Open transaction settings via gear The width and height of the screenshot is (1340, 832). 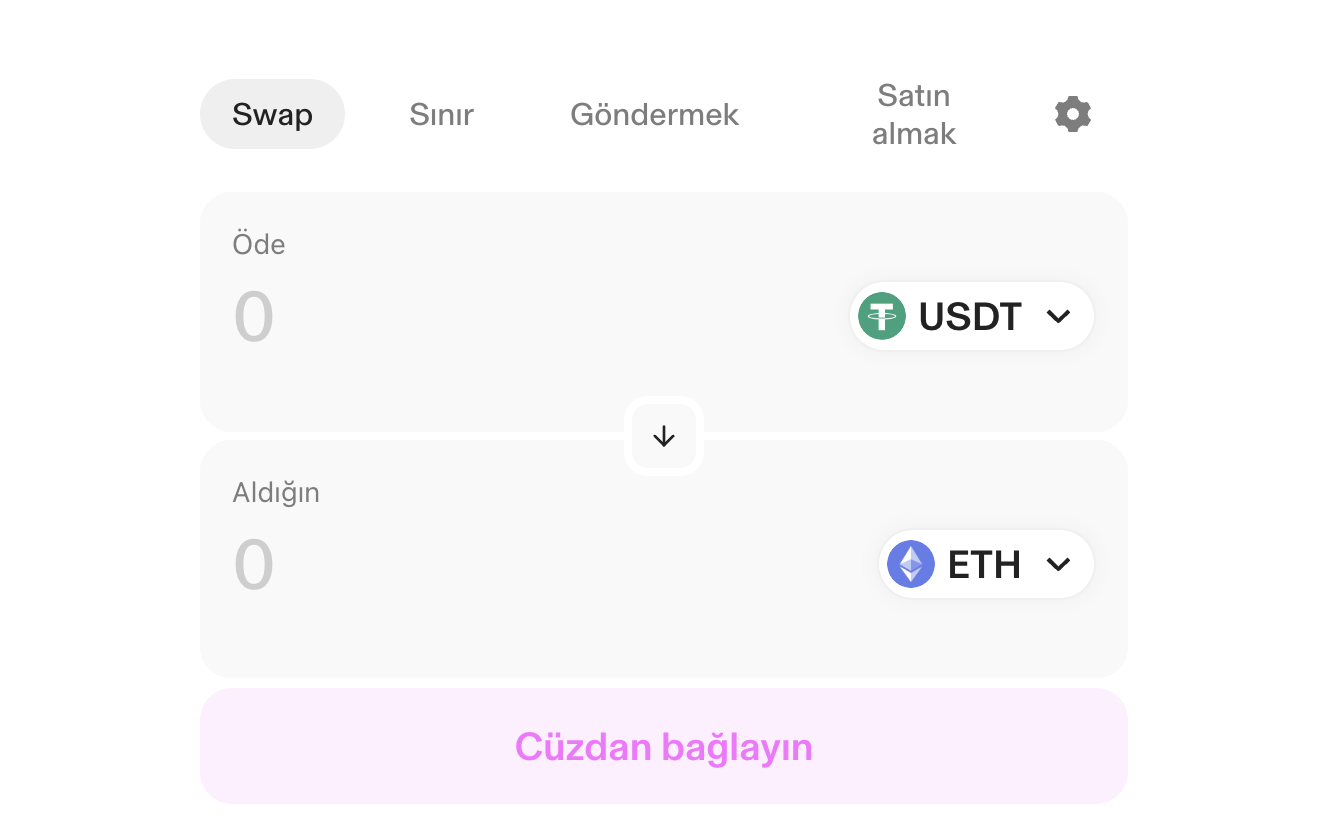coord(1072,113)
